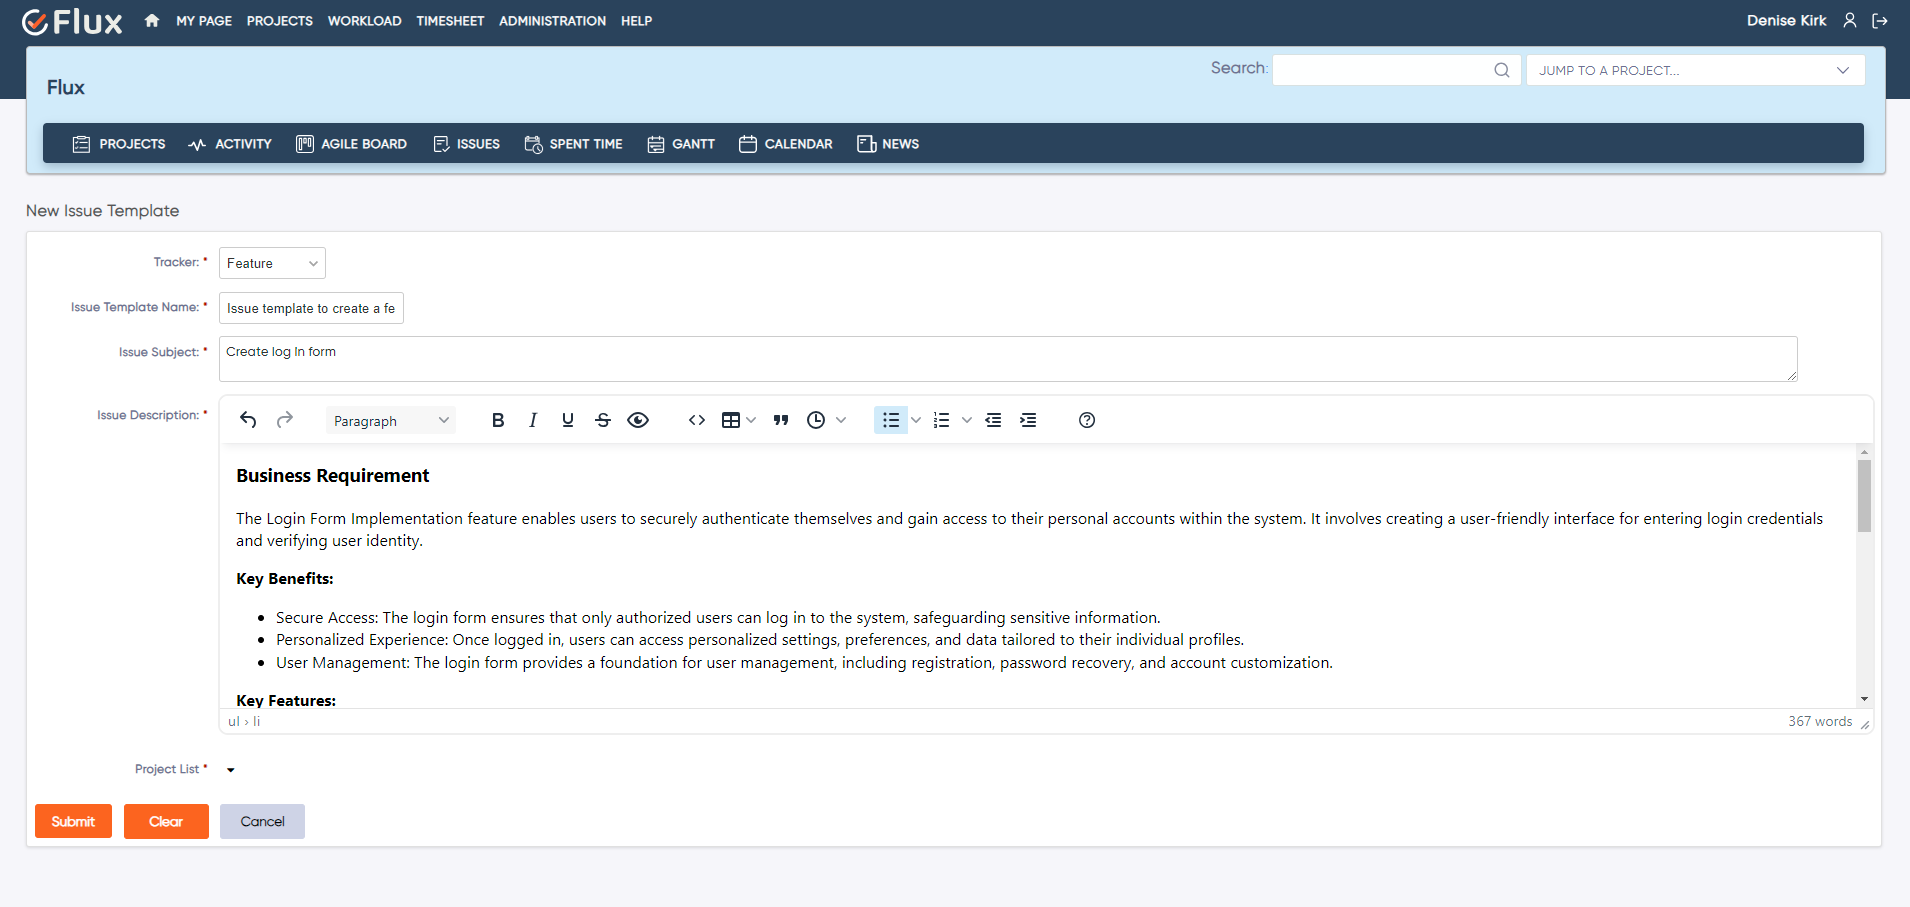Toggle strikethrough formatting
This screenshot has width=1910, height=907.
[602, 420]
